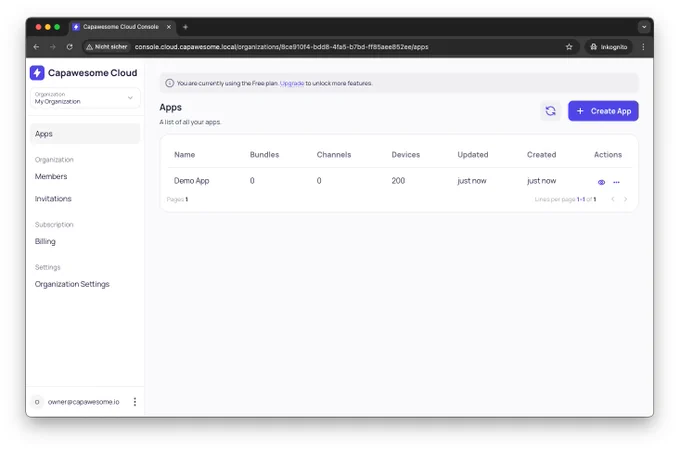
Task: Switch to Capawesome Cloud Console tab
Action: point(121,27)
